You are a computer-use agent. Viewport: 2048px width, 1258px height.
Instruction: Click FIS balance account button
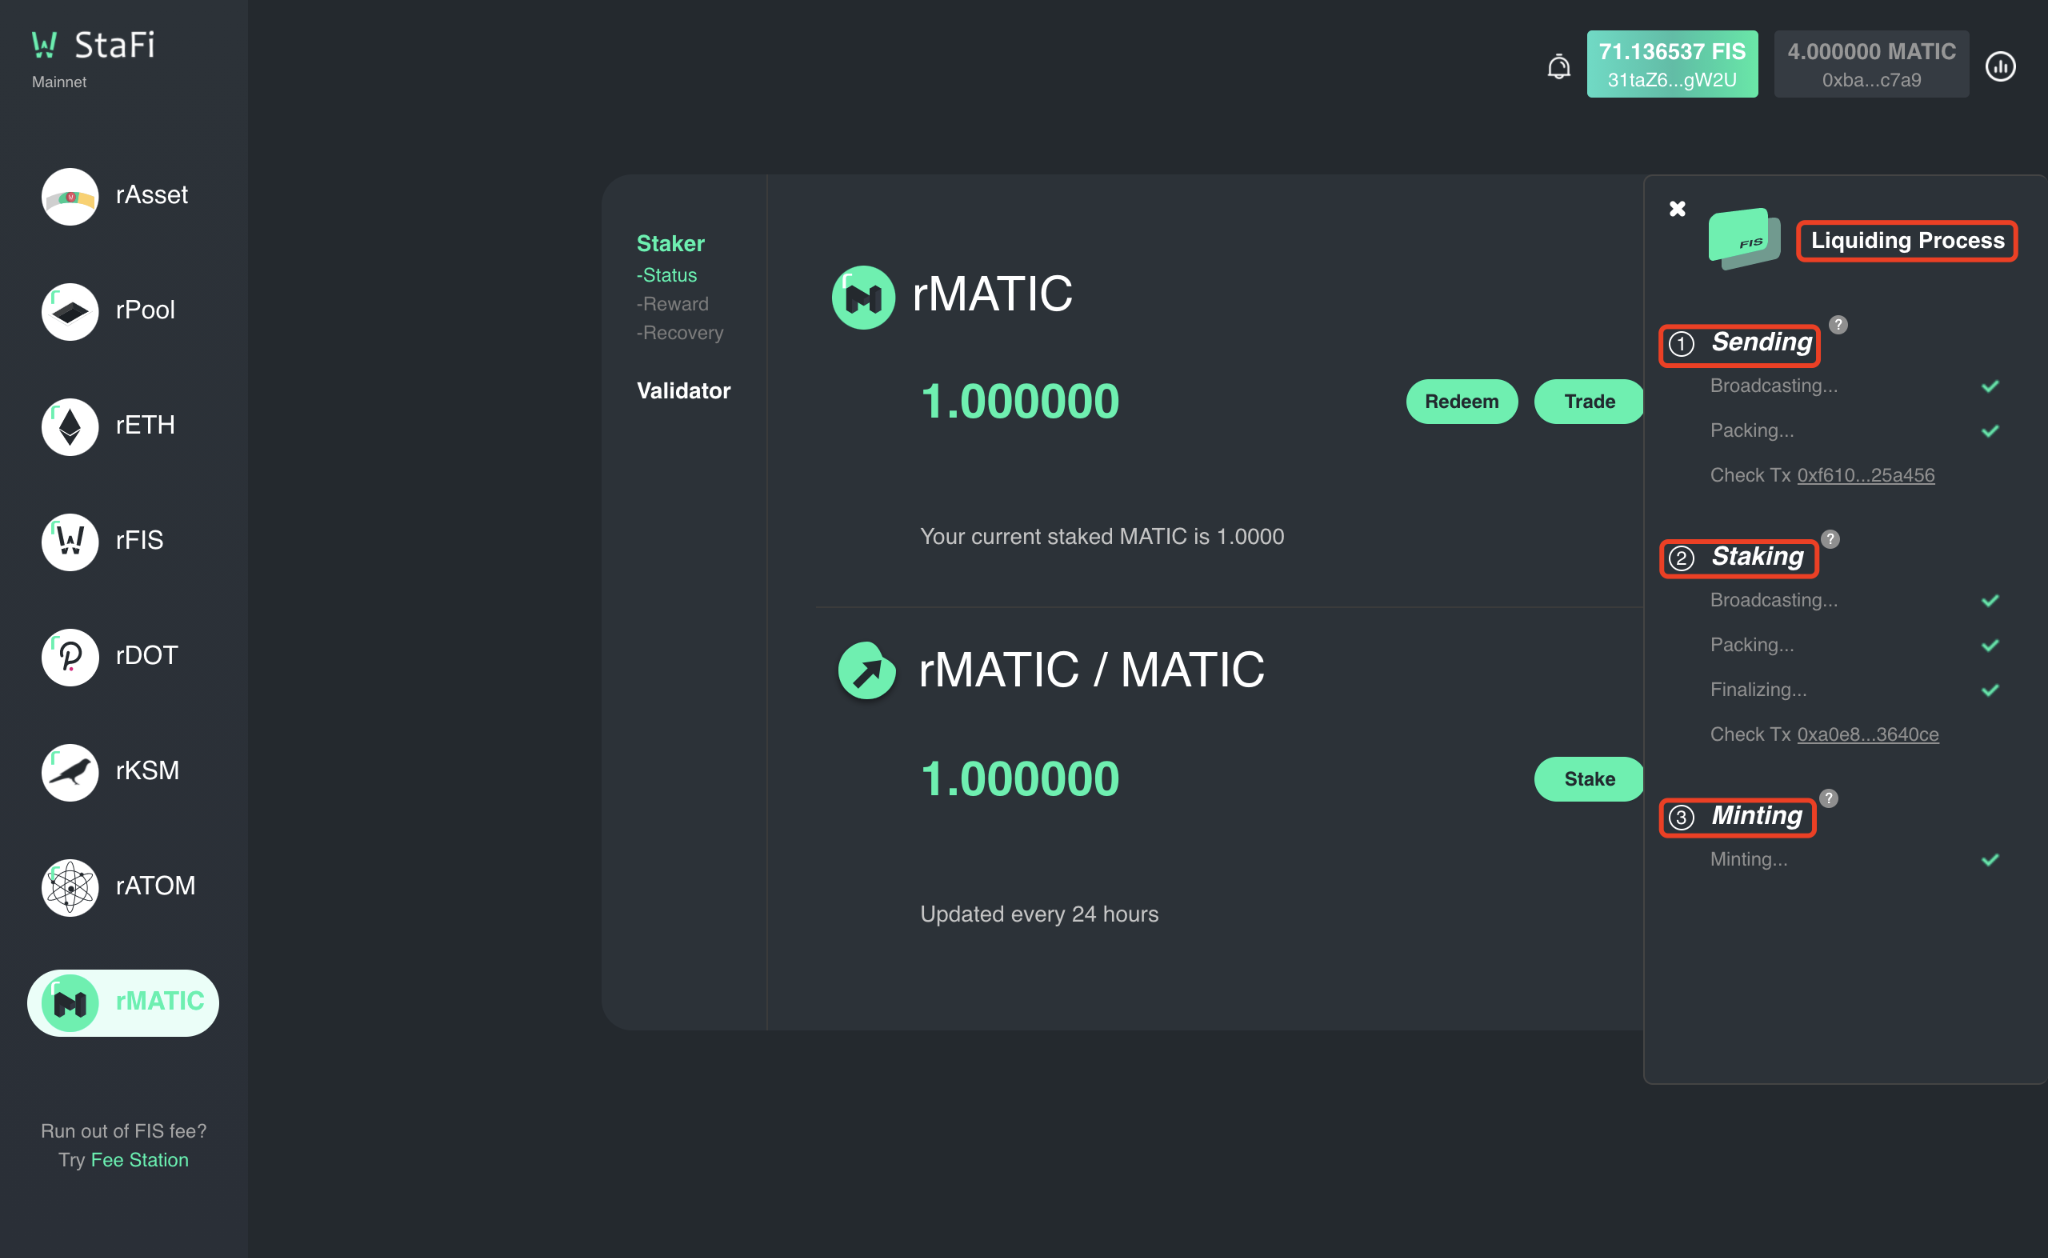pyautogui.click(x=1671, y=64)
